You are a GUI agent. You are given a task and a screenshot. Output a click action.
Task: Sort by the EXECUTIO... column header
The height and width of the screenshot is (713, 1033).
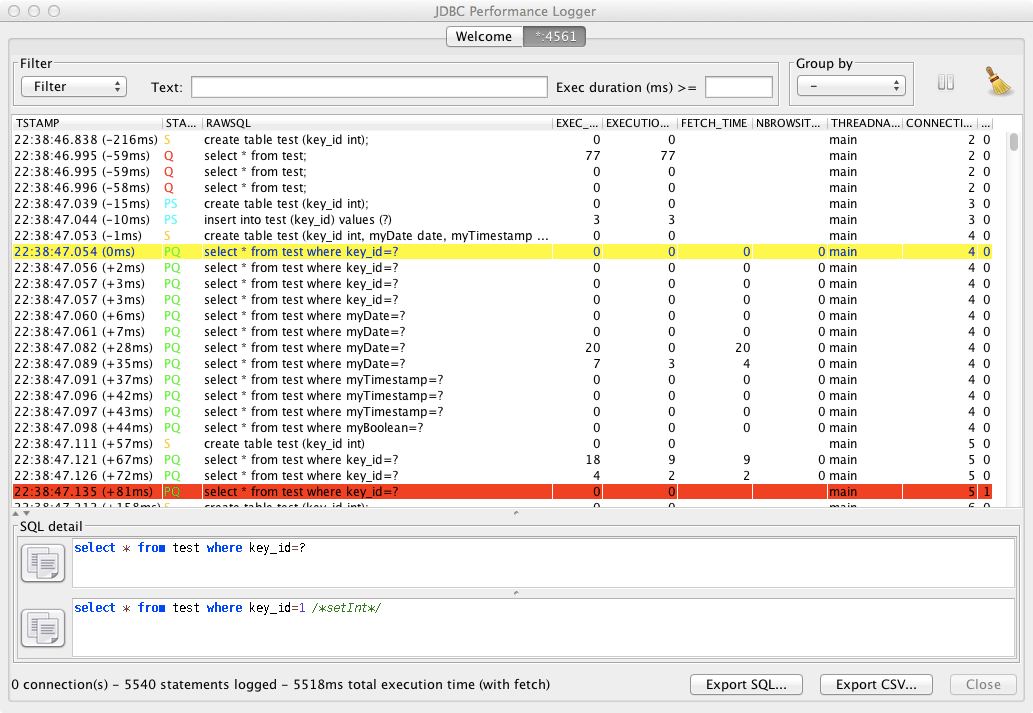[x=640, y=123]
